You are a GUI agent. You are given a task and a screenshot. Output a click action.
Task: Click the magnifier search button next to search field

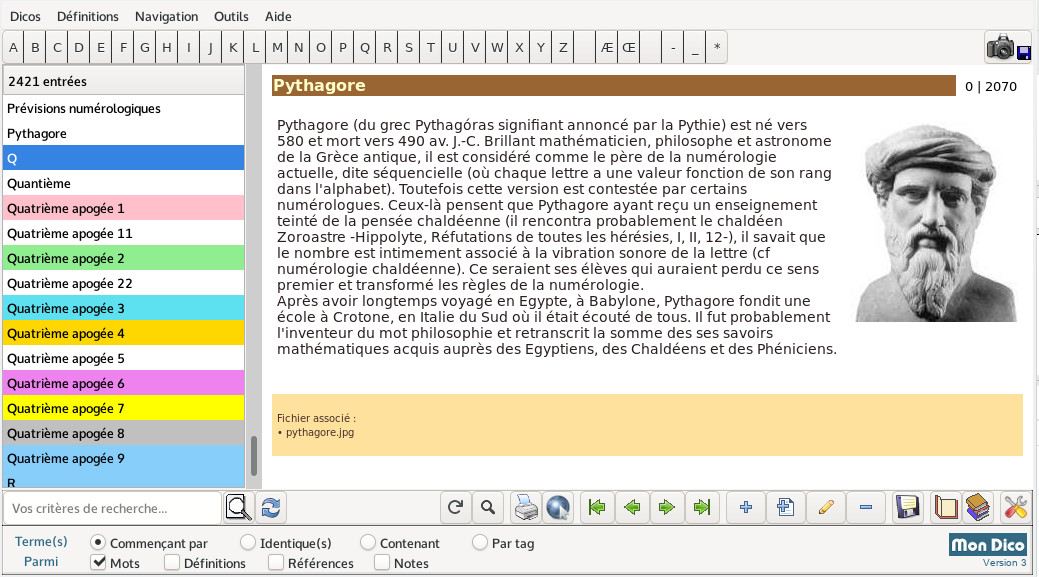[x=239, y=508]
